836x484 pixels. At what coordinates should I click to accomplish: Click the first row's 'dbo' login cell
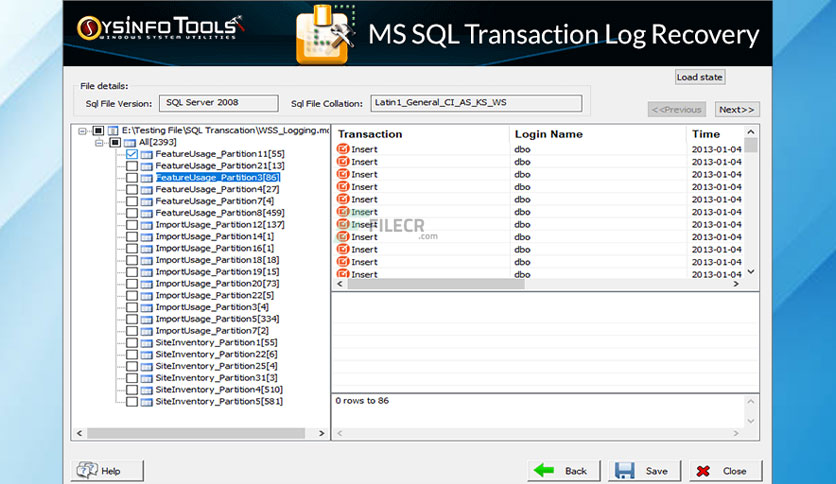522,149
